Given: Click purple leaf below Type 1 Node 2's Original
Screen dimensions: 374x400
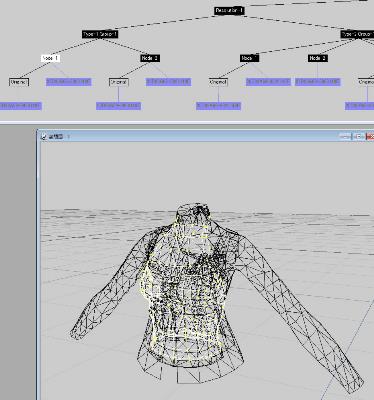Looking at the screenshot, I should tap(118, 106).
